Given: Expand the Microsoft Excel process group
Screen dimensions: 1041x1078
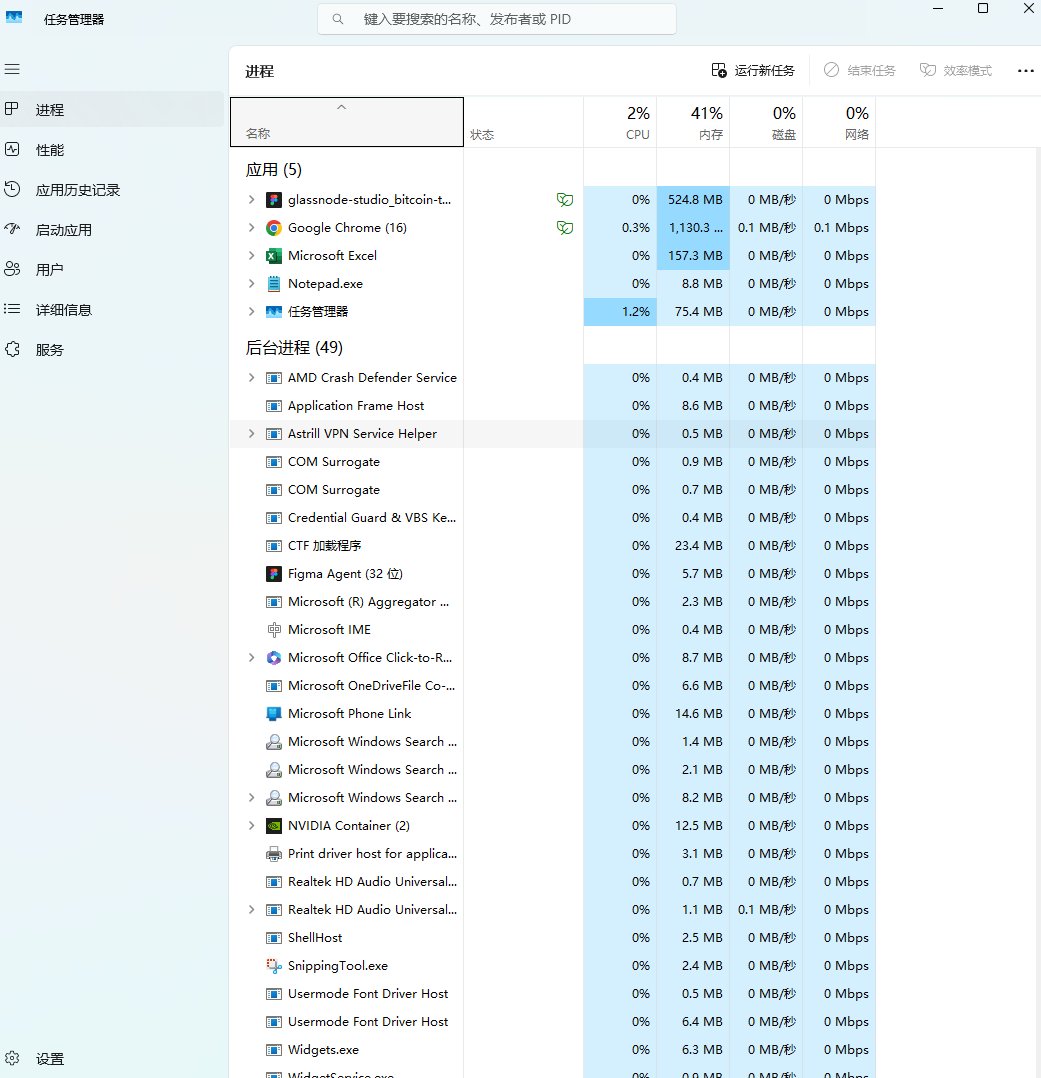Looking at the screenshot, I should 251,256.
